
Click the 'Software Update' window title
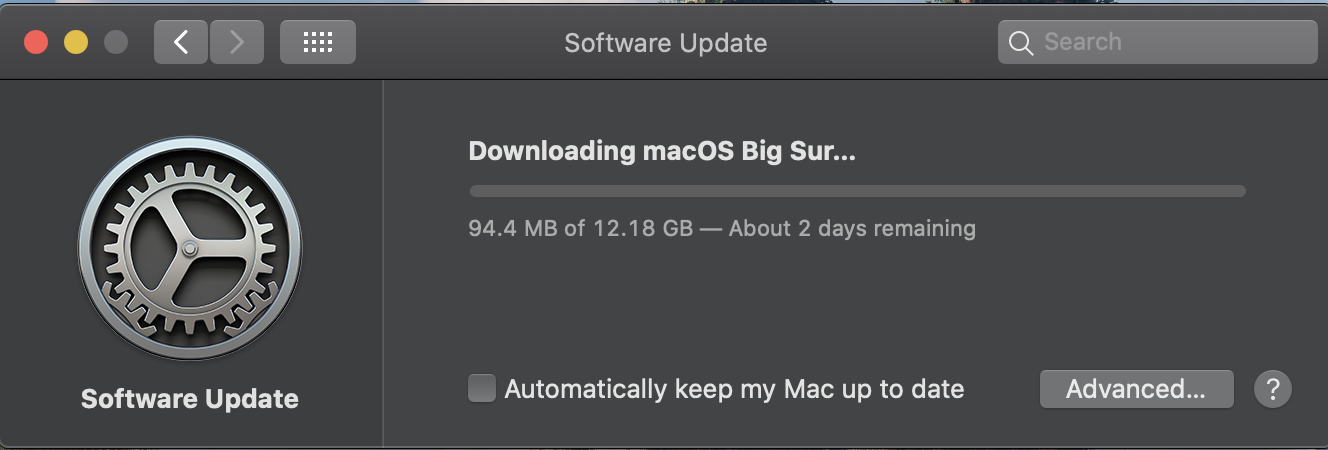click(666, 43)
